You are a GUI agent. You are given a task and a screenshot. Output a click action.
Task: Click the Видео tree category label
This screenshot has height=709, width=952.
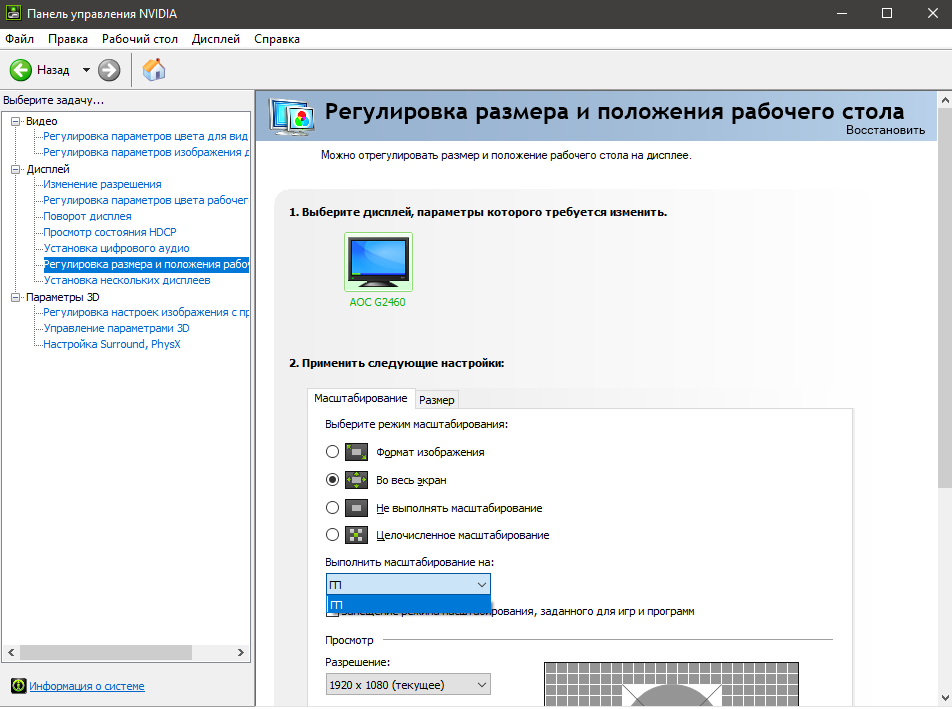tap(41, 121)
